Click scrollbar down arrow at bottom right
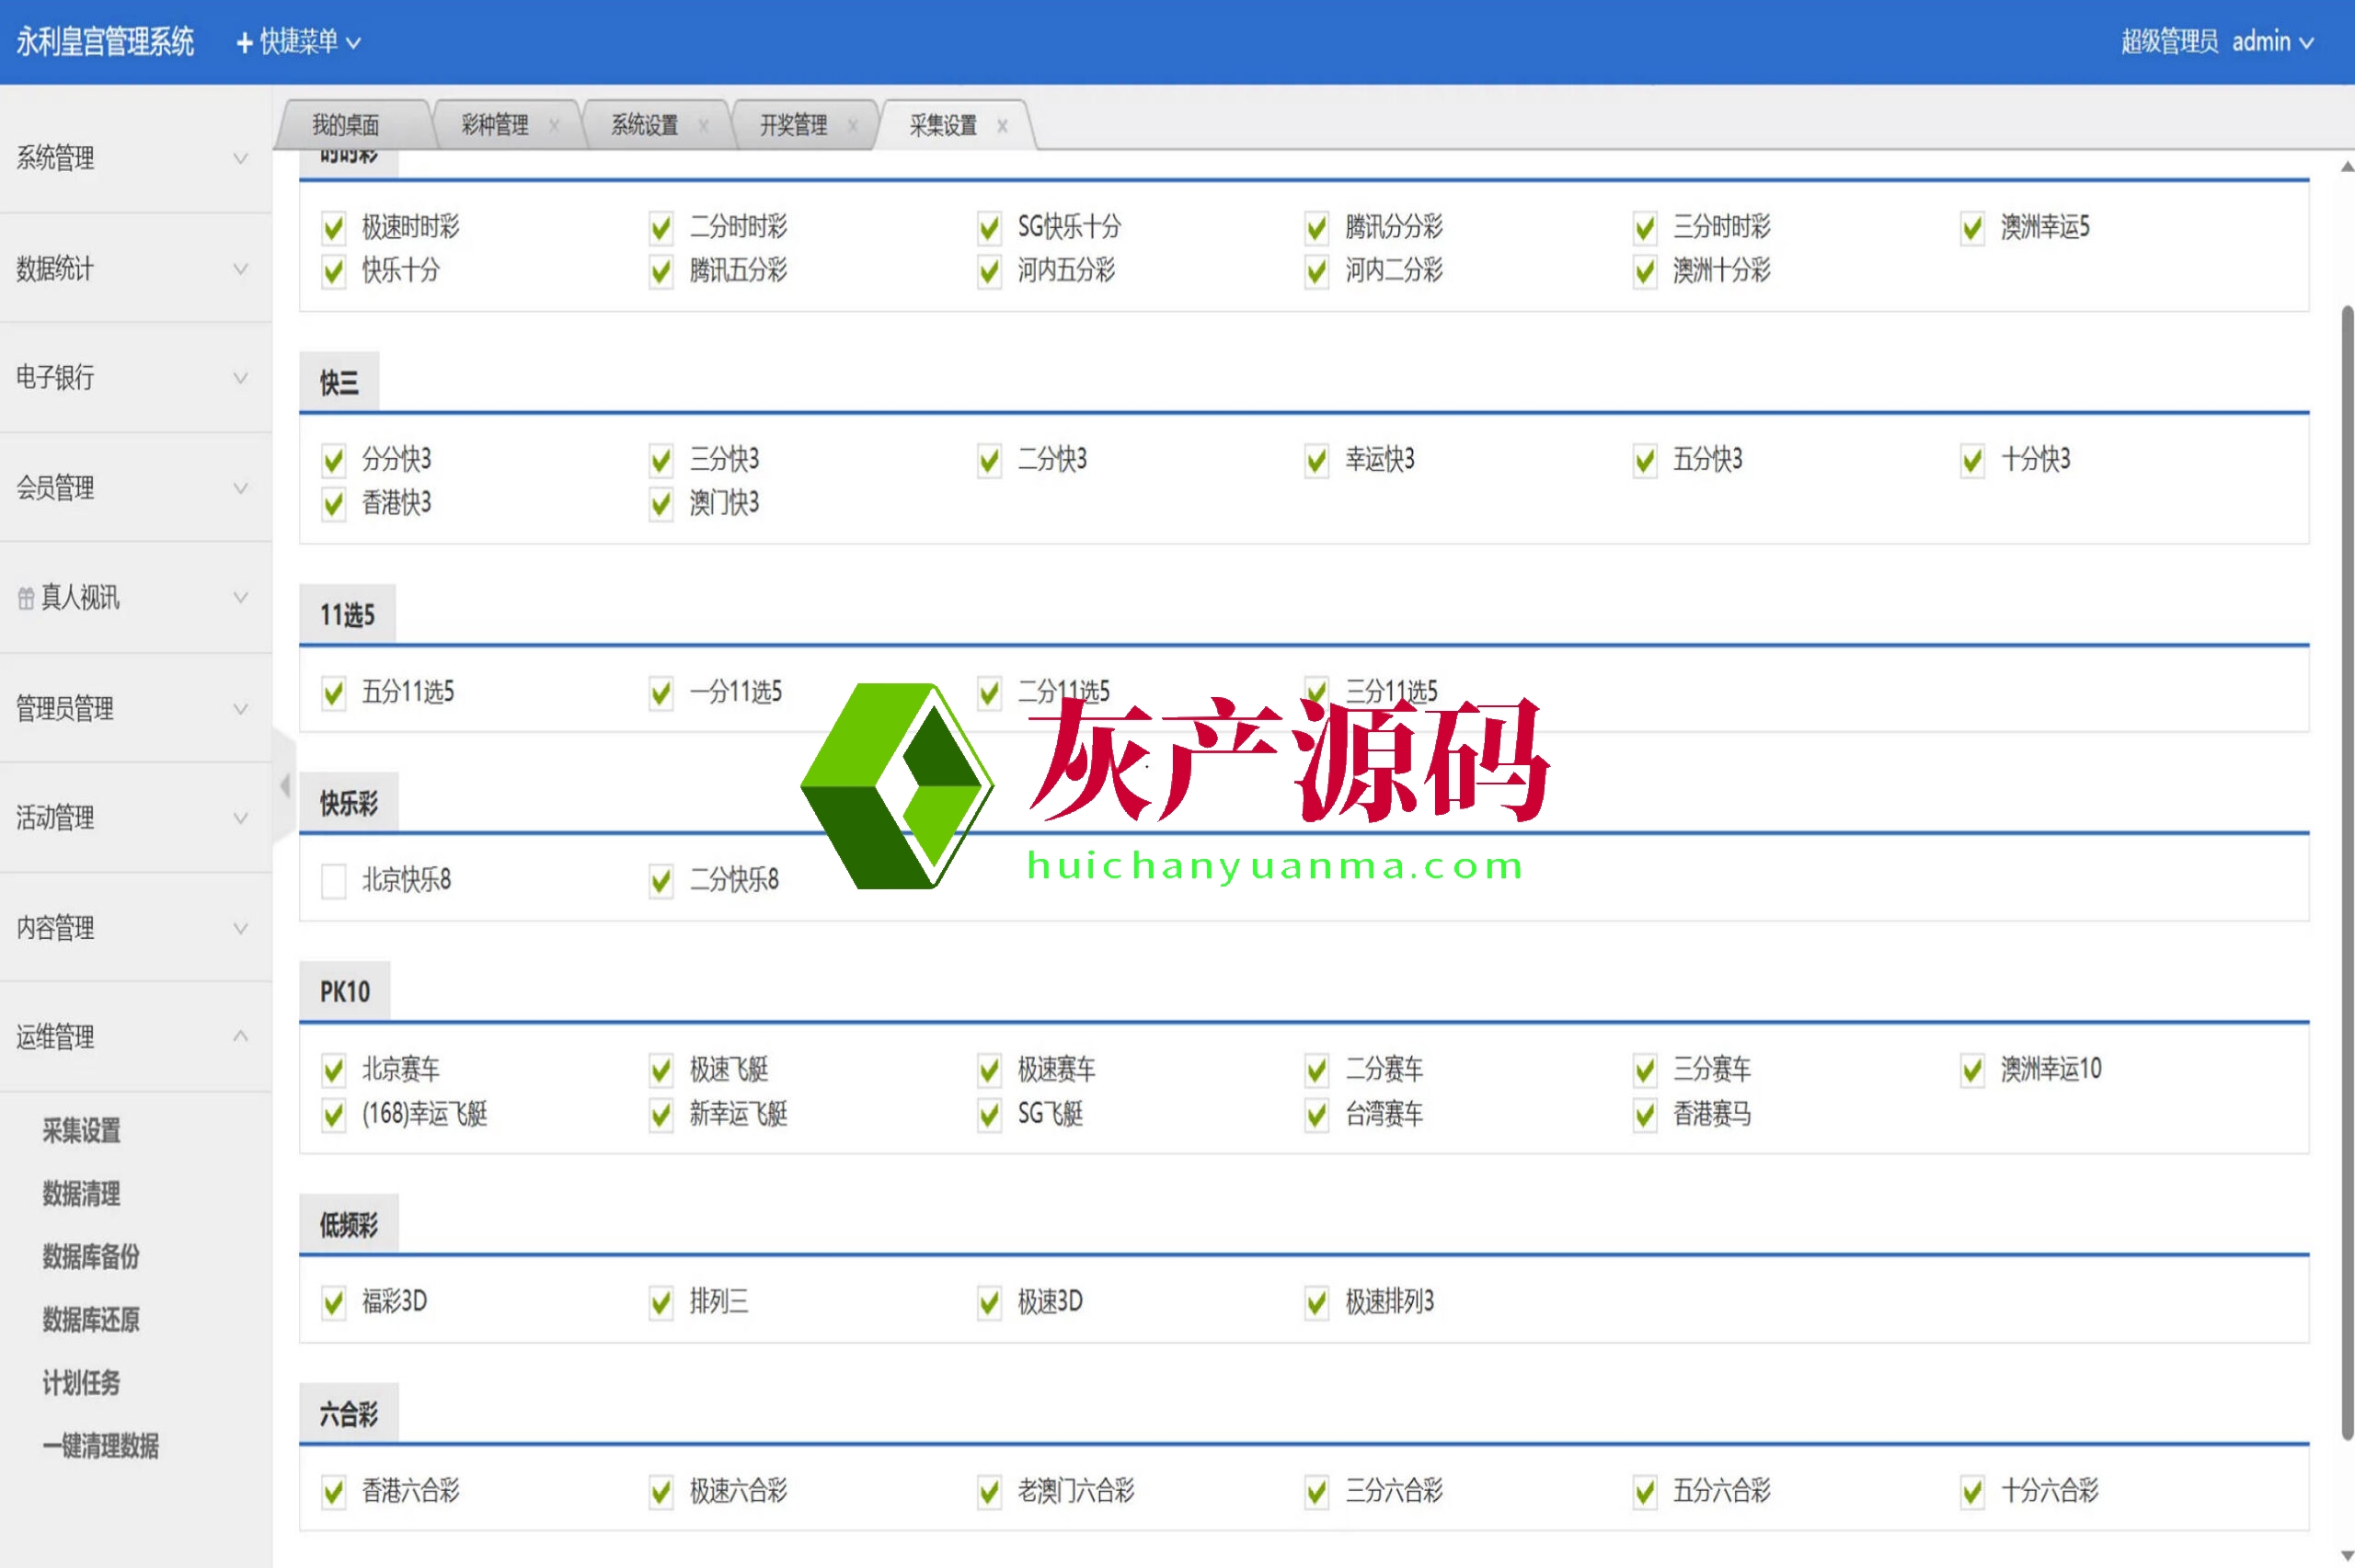The width and height of the screenshot is (2355, 1568). click(2346, 1556)
